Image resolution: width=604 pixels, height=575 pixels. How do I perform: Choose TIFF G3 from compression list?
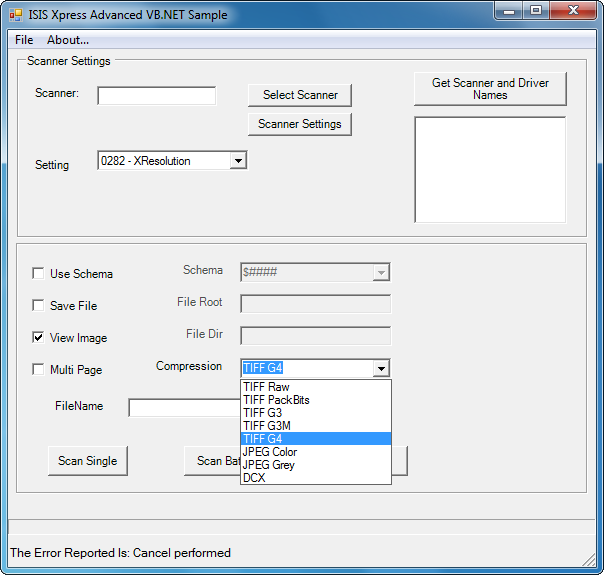coord(316,413)
